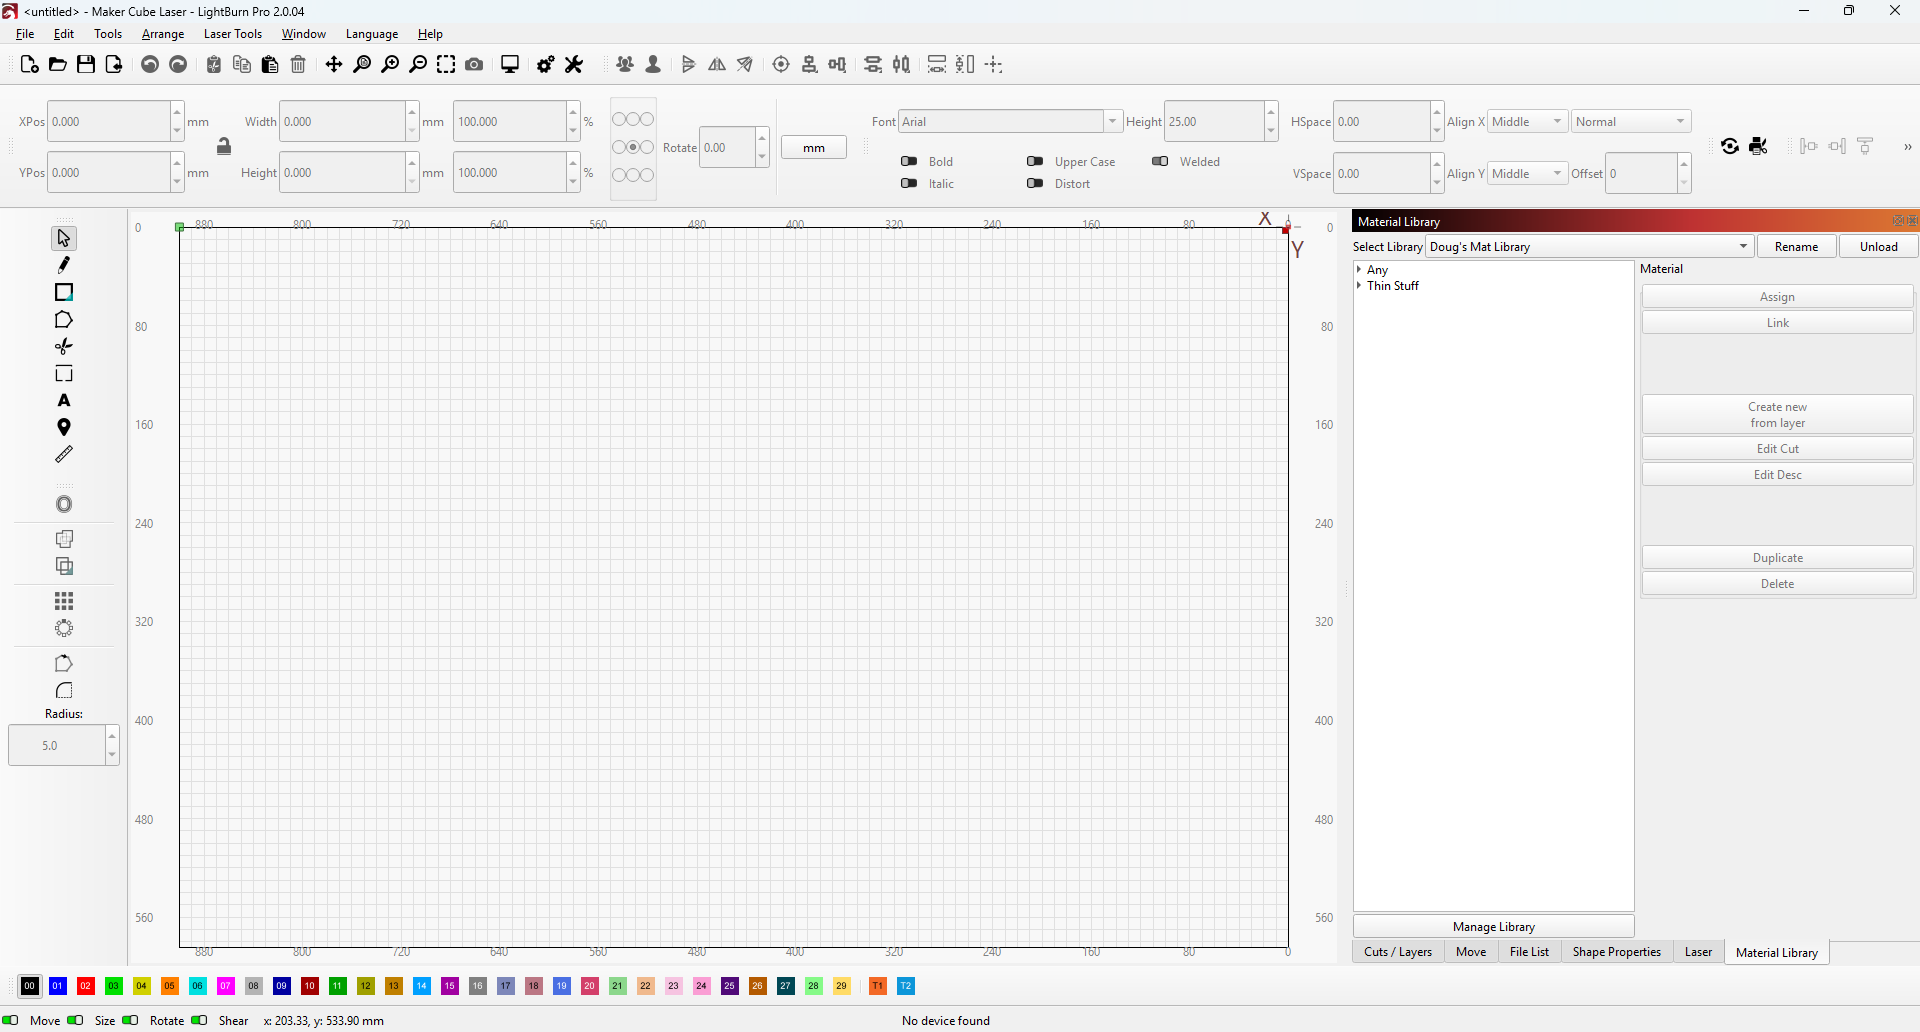Toggle the aspect ratio lock
This screenshot has width=1920, height=1032.
click(x=224, y=147)
